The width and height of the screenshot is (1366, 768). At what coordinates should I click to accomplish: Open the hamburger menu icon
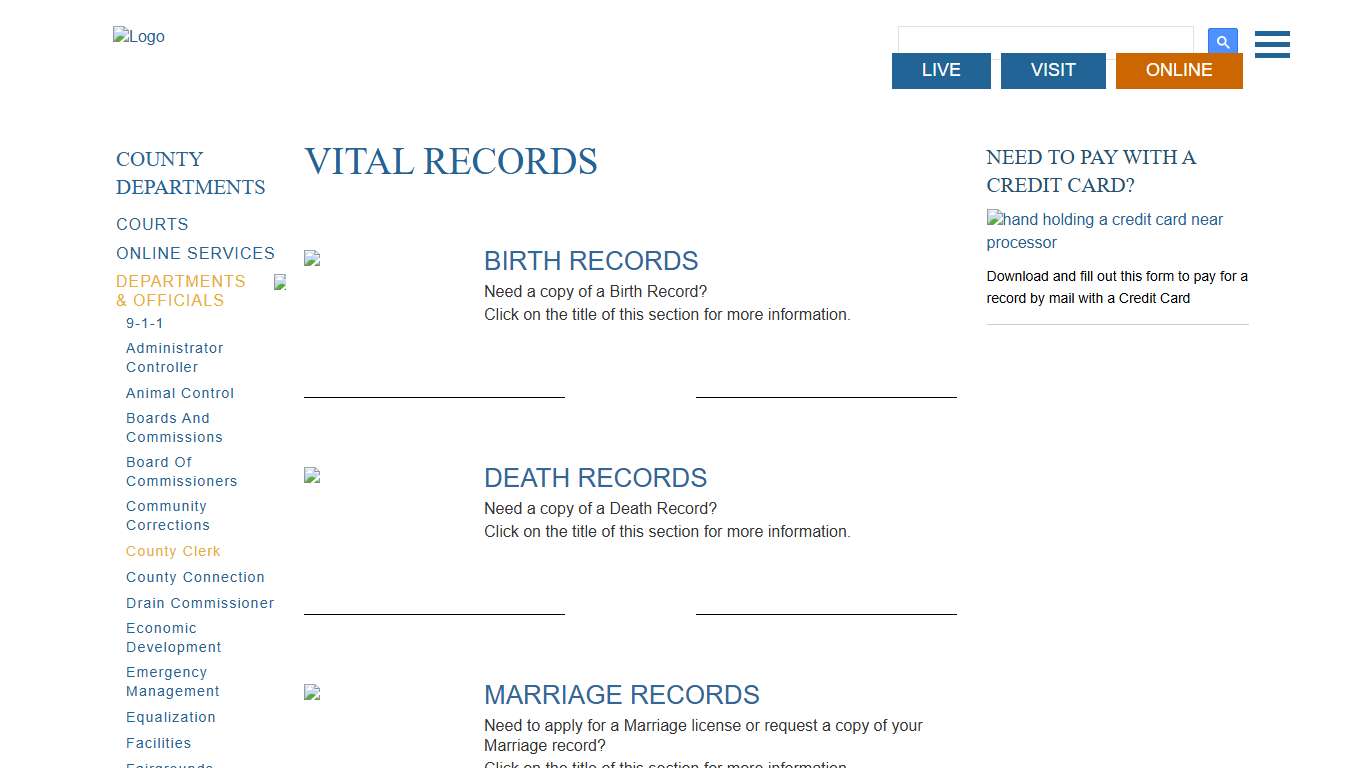[x=1272, y=44]
